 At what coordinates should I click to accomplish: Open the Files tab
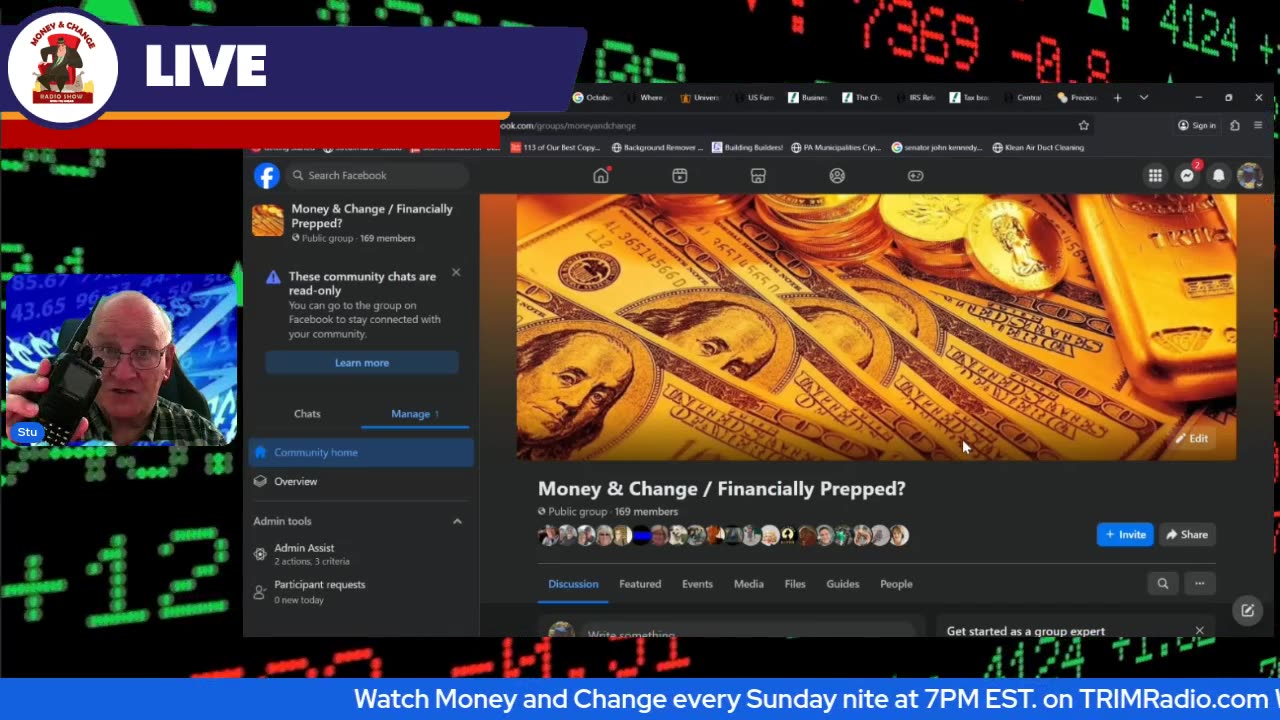795,584
